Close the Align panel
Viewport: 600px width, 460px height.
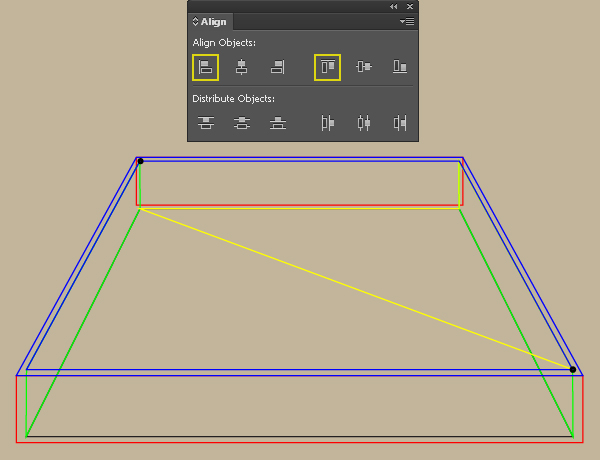pyautogui.click(x=410, y=7)
